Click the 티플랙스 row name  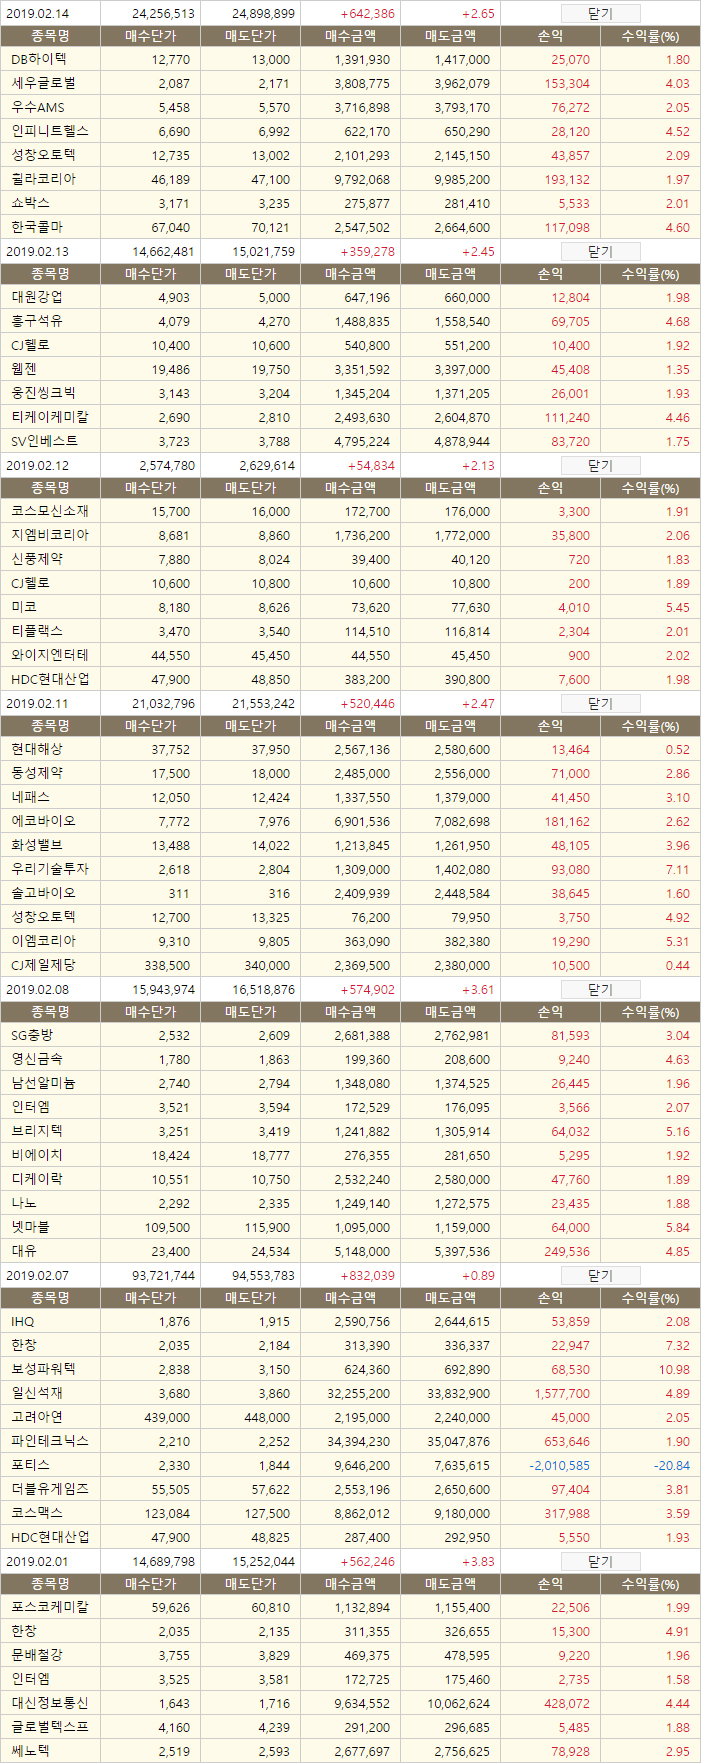click(x=37, y=632)
